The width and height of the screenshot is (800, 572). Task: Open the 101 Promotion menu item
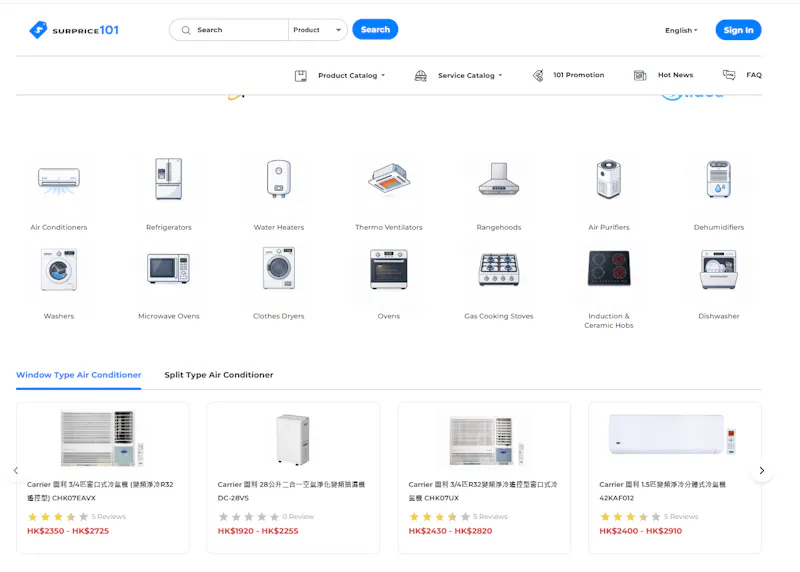coord(579,75)
